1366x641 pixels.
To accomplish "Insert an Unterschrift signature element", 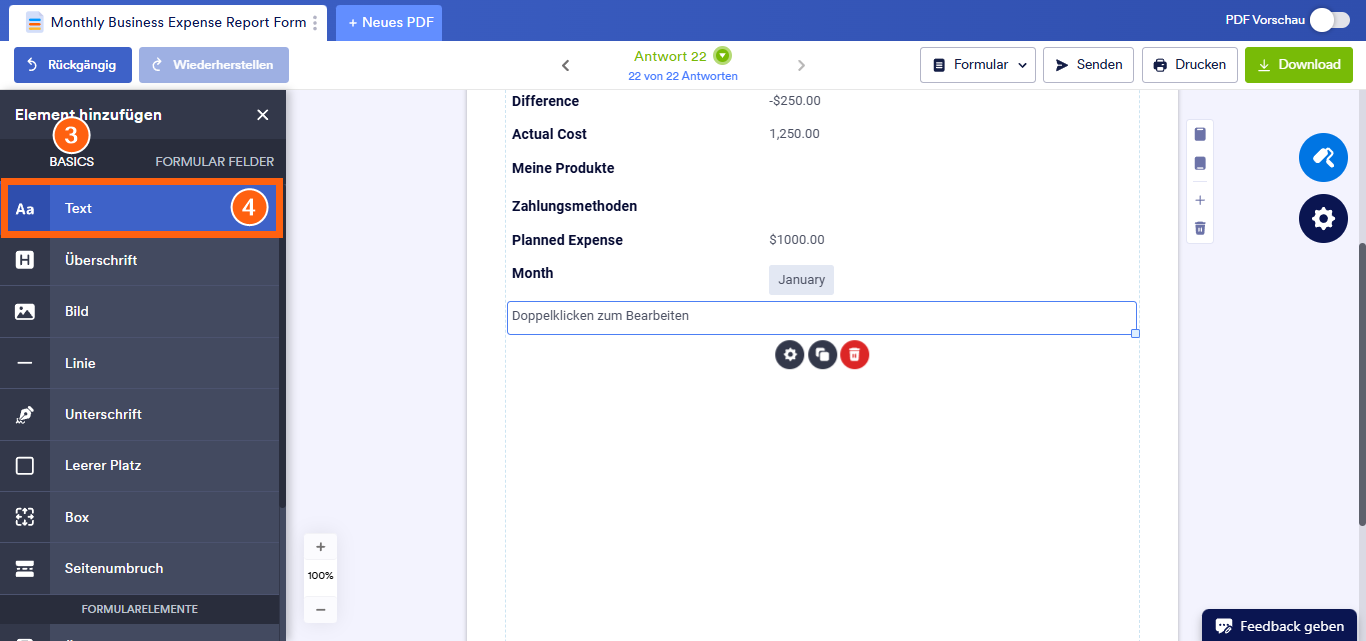I will coord(140,414).
